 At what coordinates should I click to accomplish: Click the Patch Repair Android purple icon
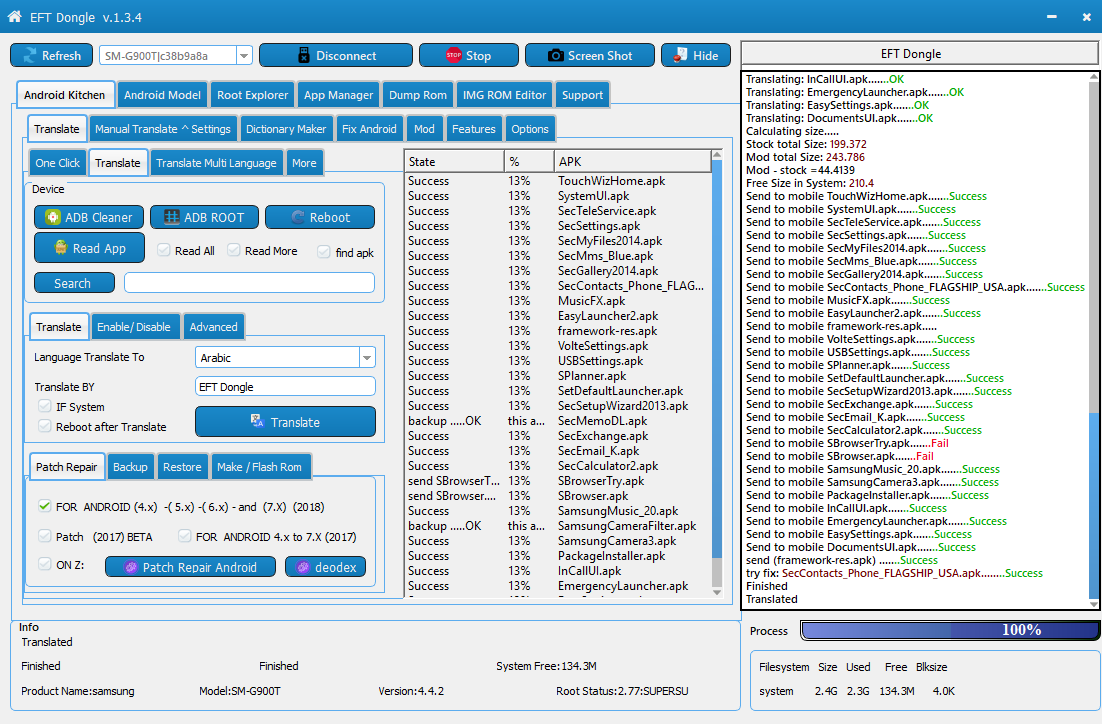(x=131, y=567)
